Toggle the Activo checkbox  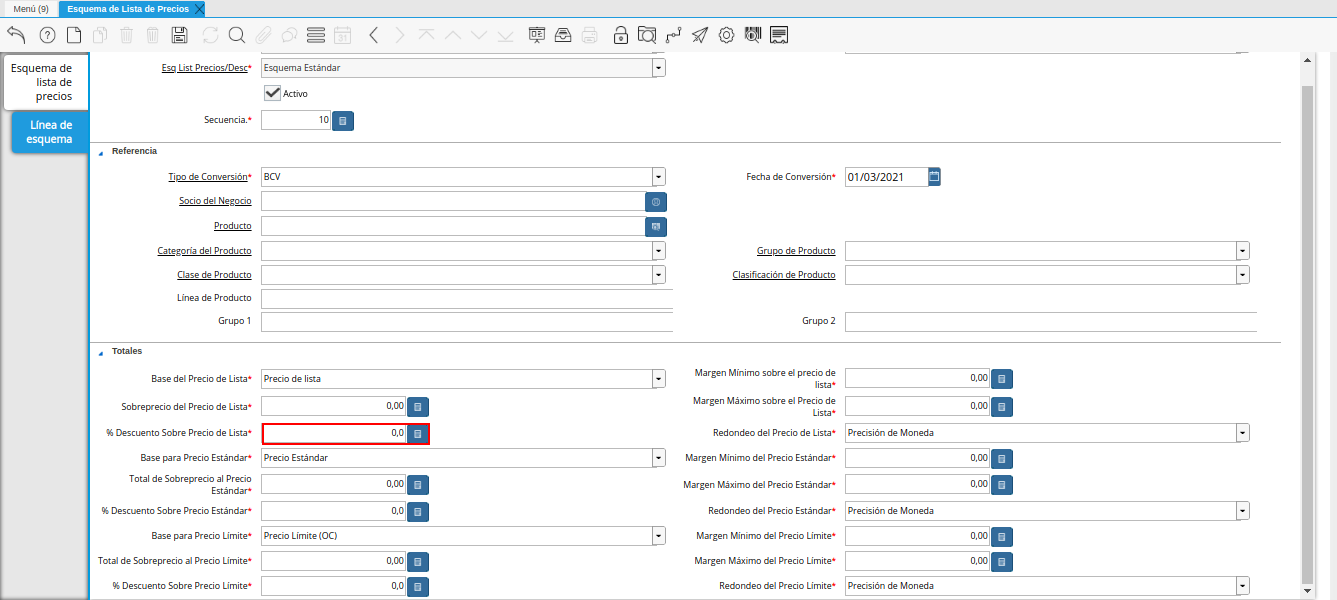(271, 93)
